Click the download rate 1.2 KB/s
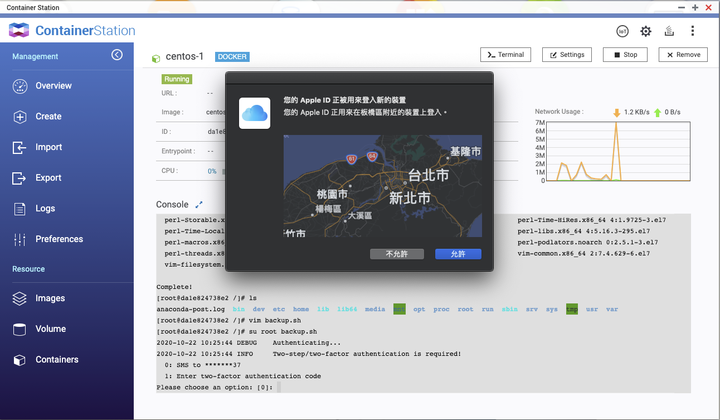 (x=636, y=112)
